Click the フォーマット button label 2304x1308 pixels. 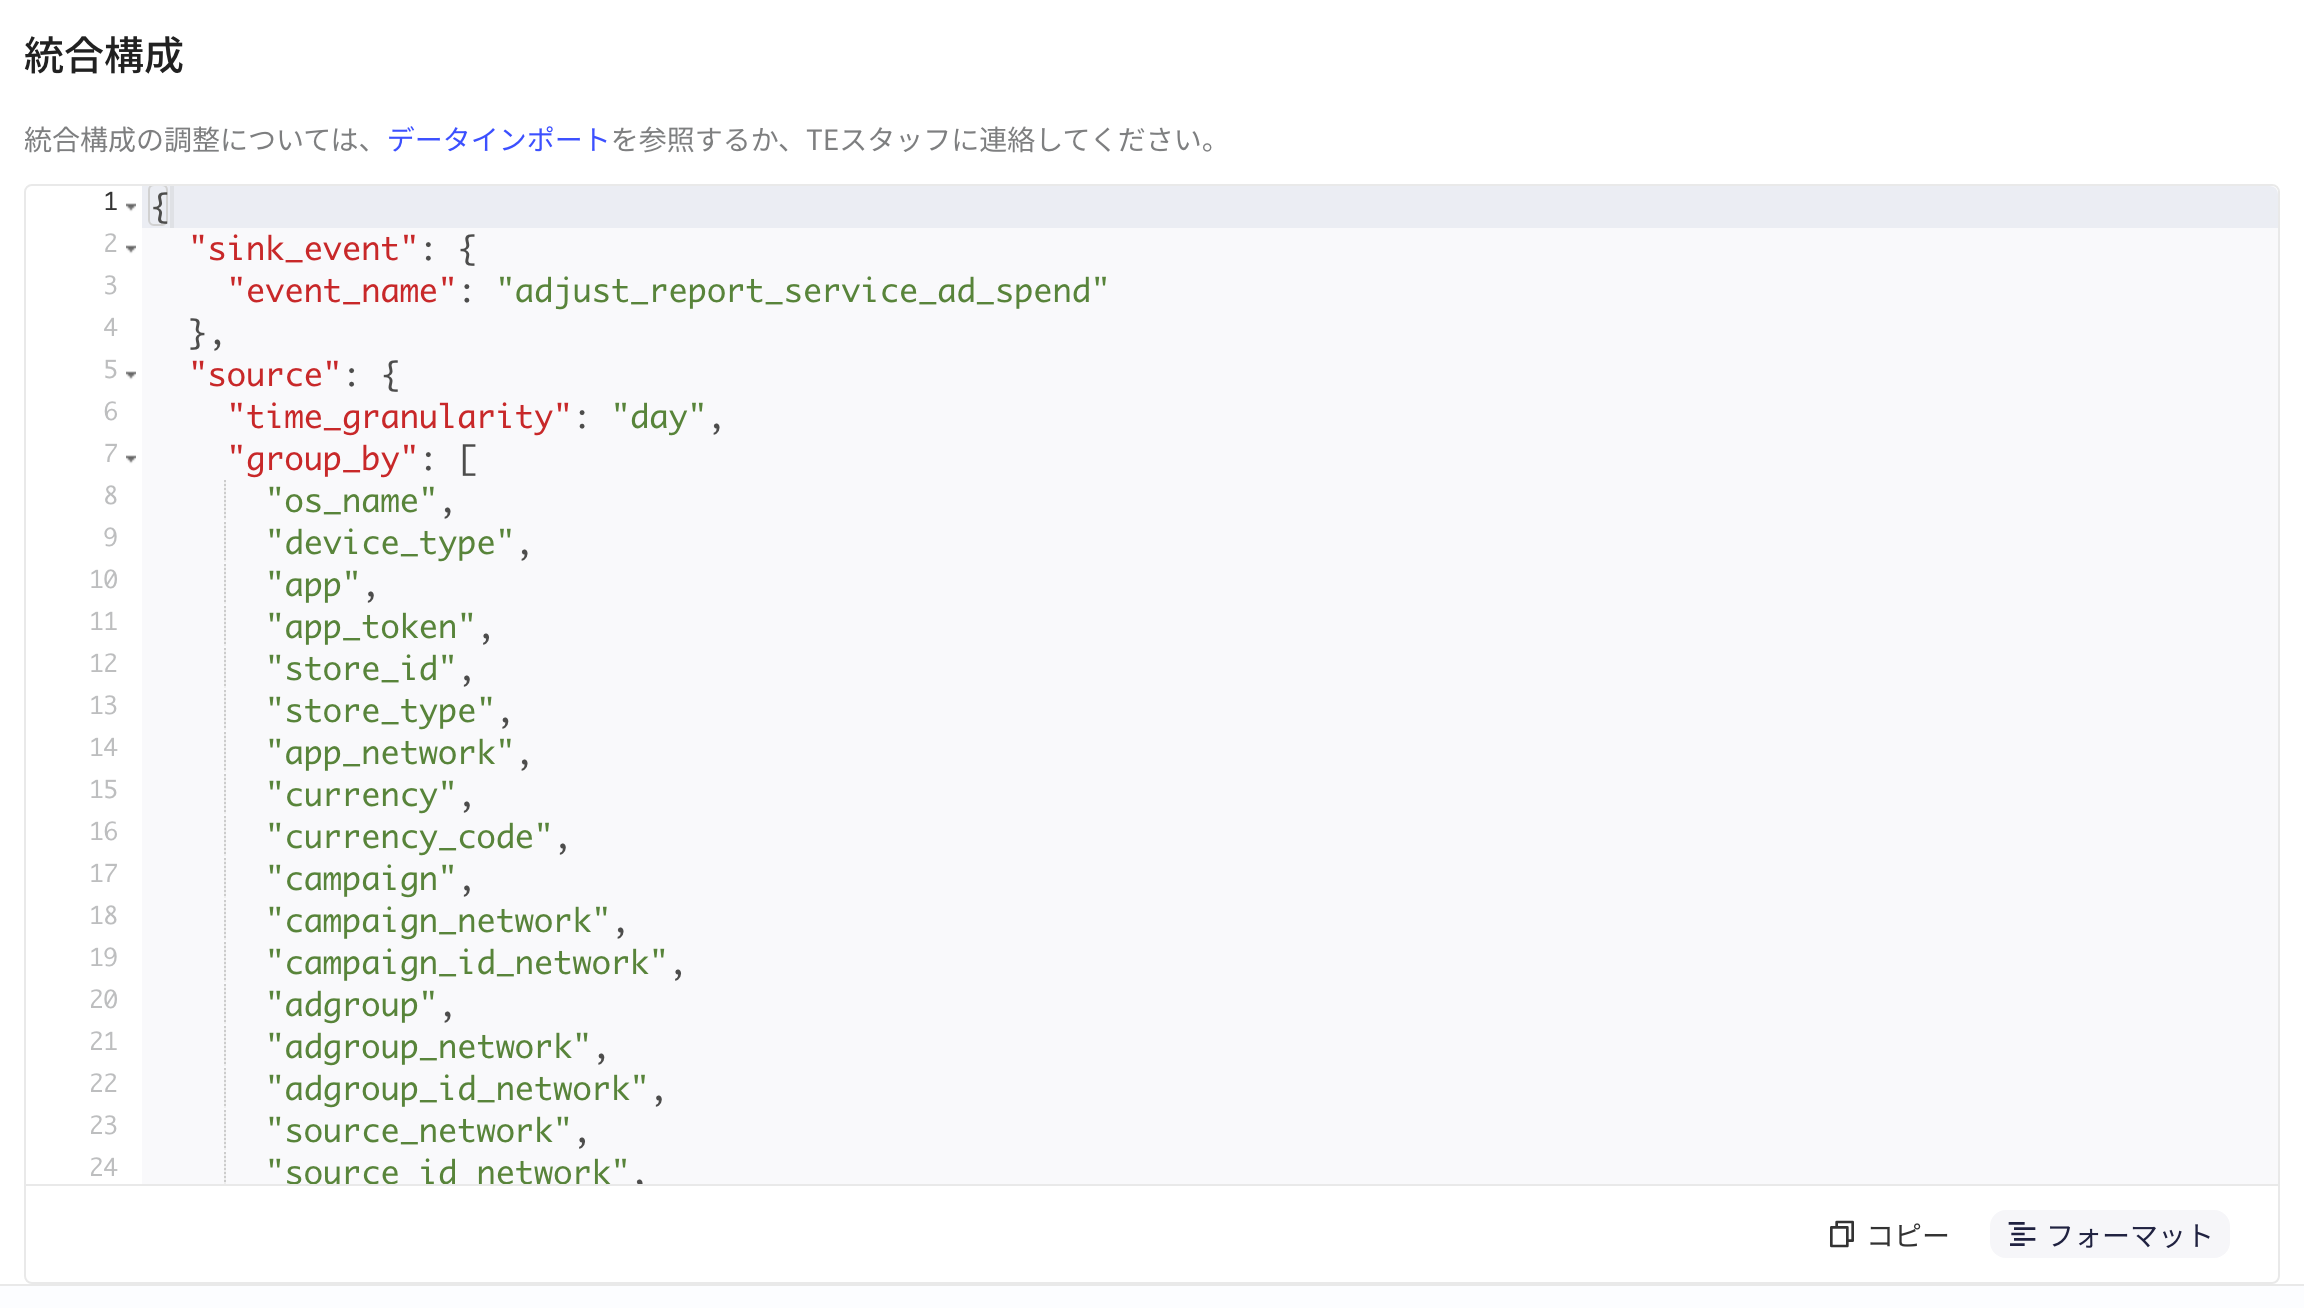[2130, 1235]
